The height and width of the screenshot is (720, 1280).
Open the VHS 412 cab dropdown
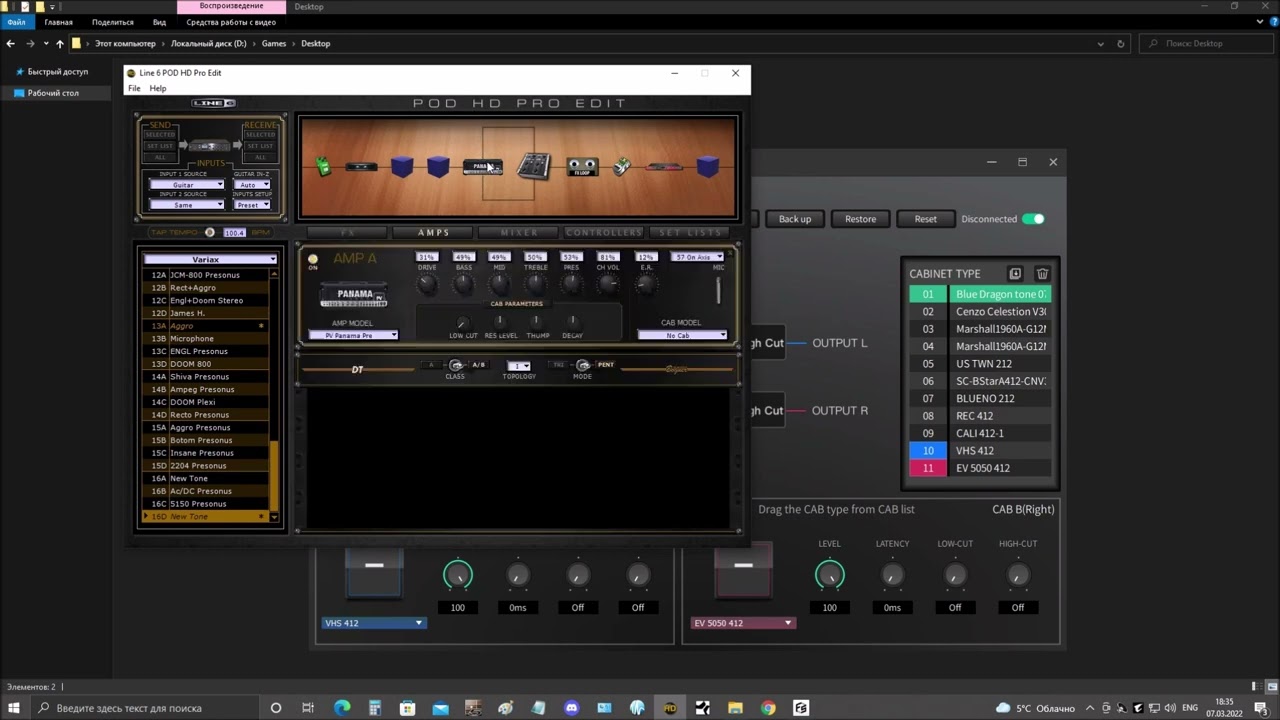point(374,623)
